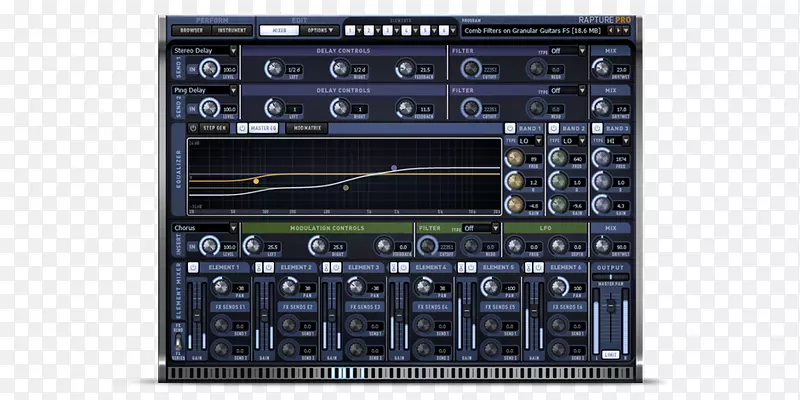The image size is (800, 400).
Task: Click the Chorus insert Level knob
Action: [x=208, y=247]
